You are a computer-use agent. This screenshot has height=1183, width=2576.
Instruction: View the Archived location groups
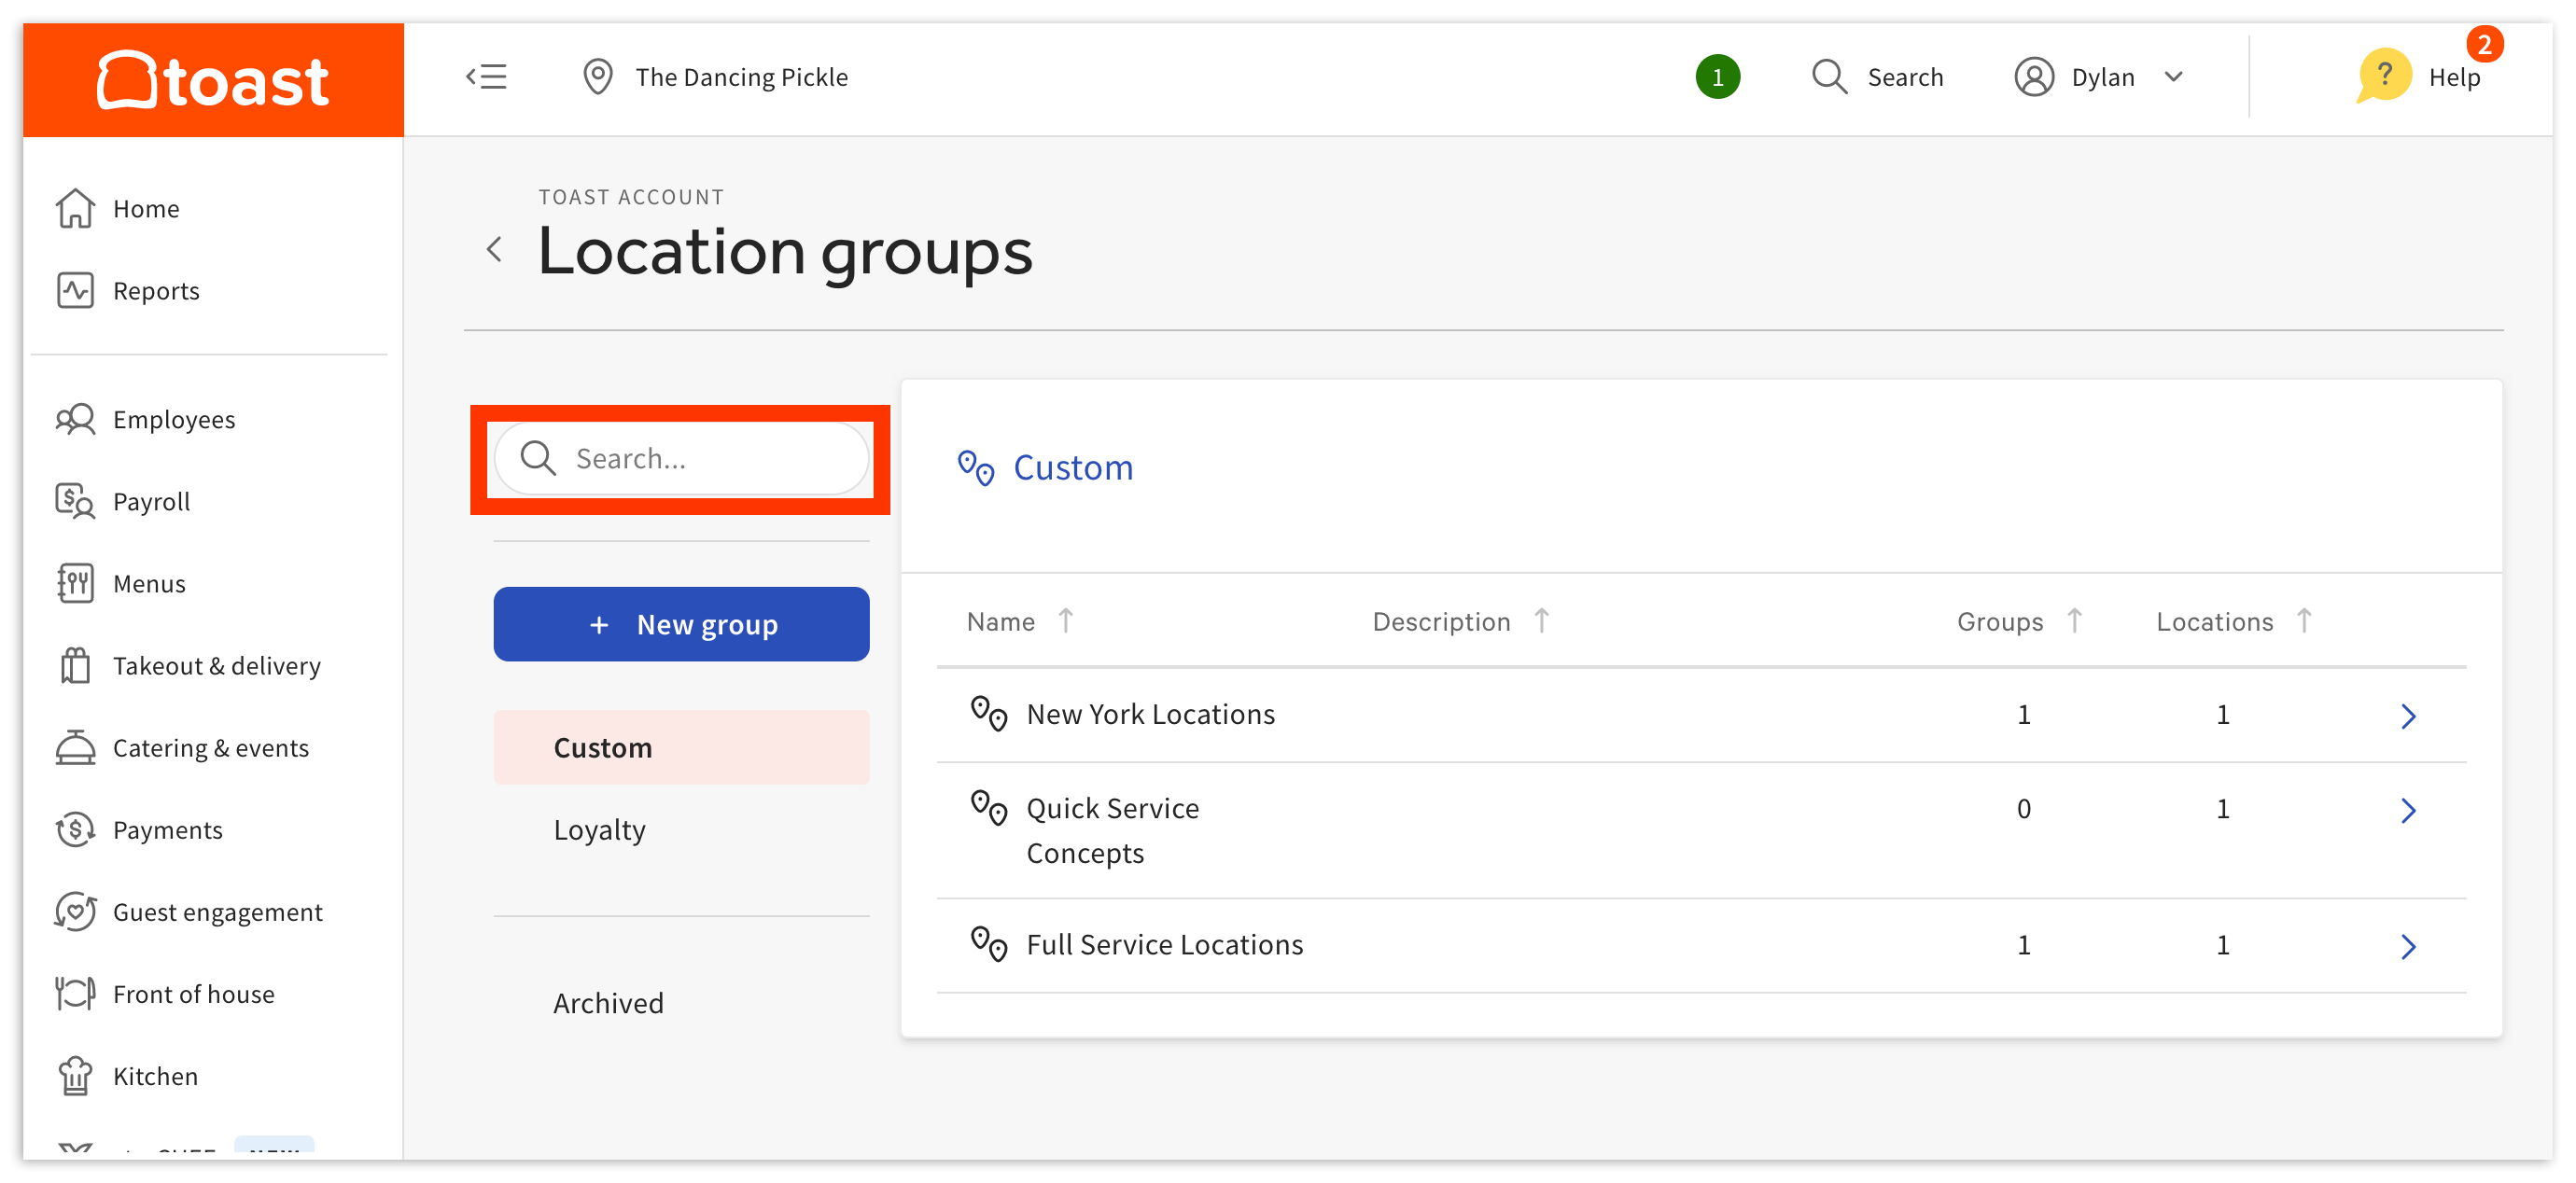(608, 1002)
